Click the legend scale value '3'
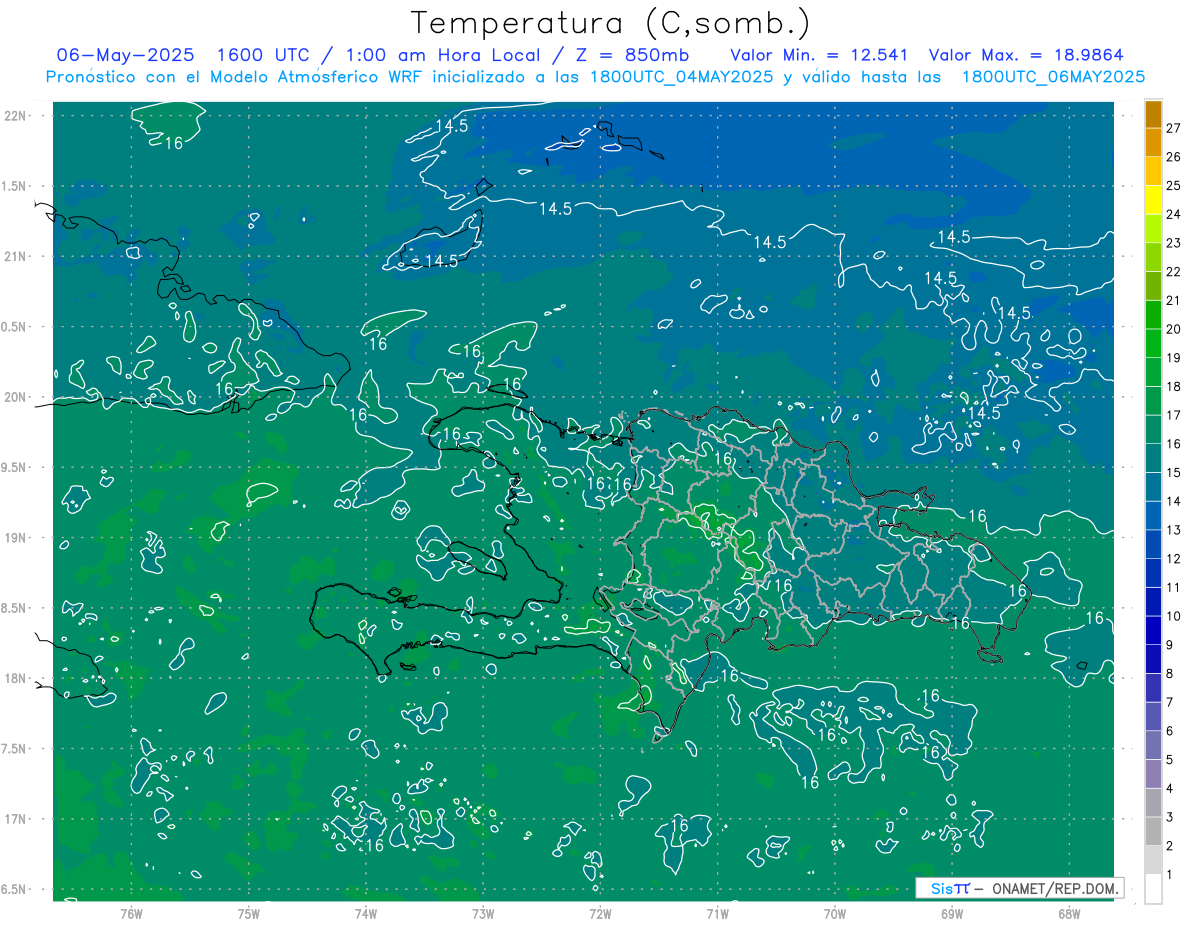The image size is (1200, 927). coord(1170,817)
